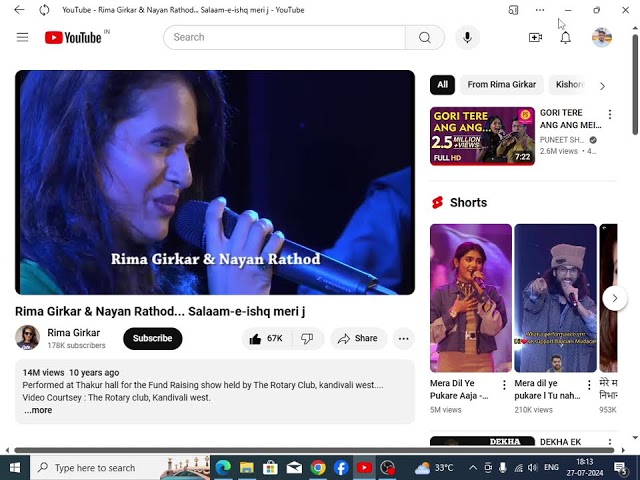
Task: Open the title bar three-dot app menu
Action: point(540,10)
